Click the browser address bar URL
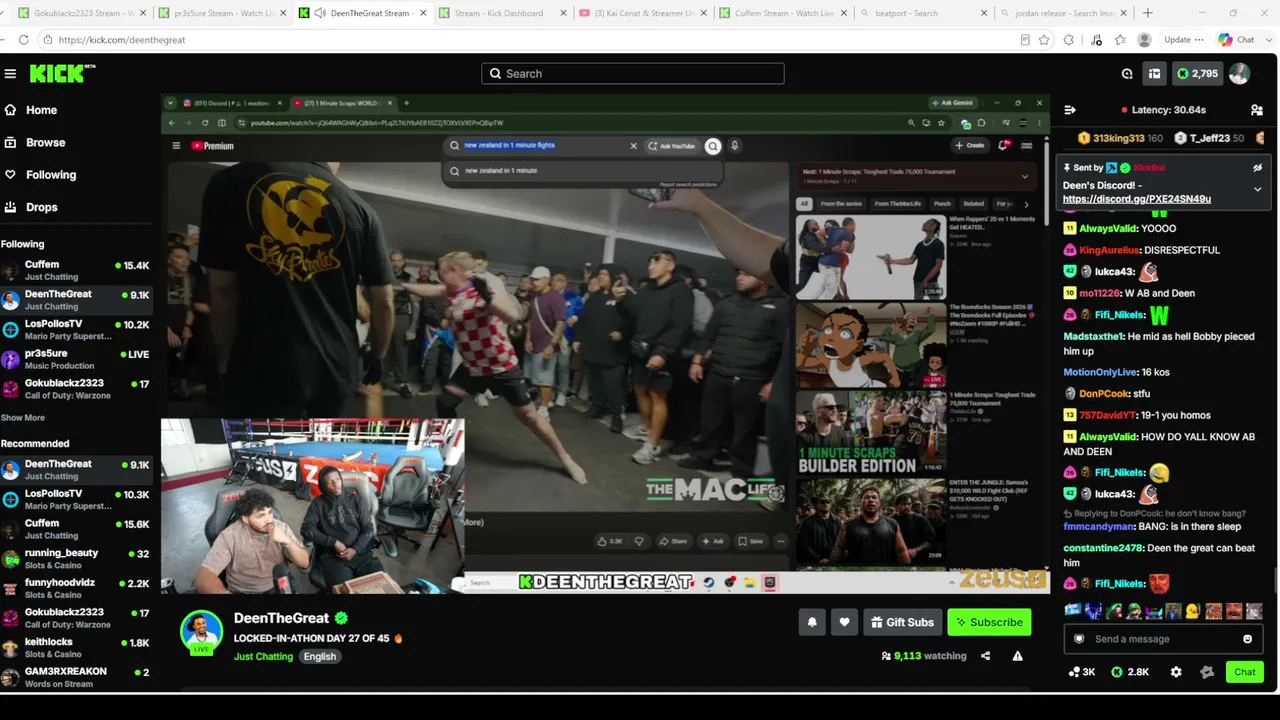Screen dimensions: 1280x720 pos(122,40)
